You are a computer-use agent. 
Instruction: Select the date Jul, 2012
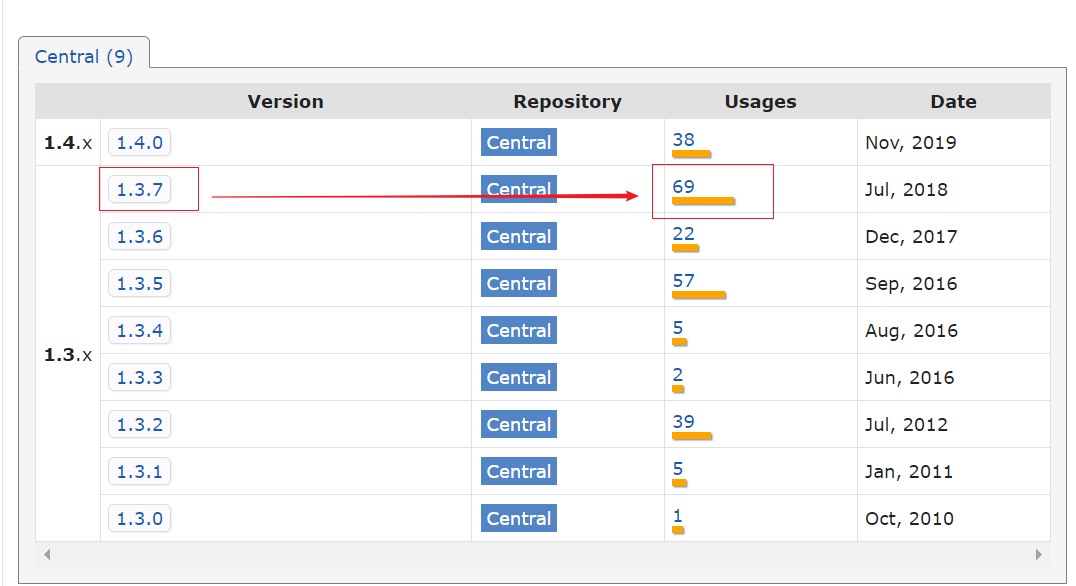906,425
